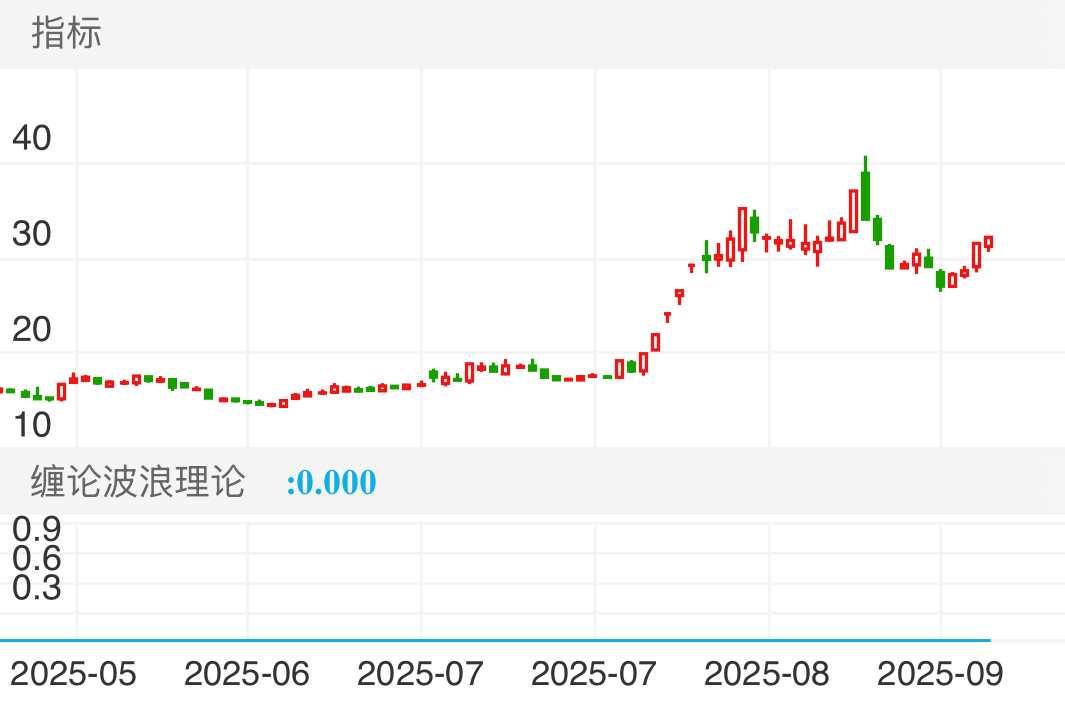
Task: Click the 0.3 indicator axis label
Action: point(37,587)
